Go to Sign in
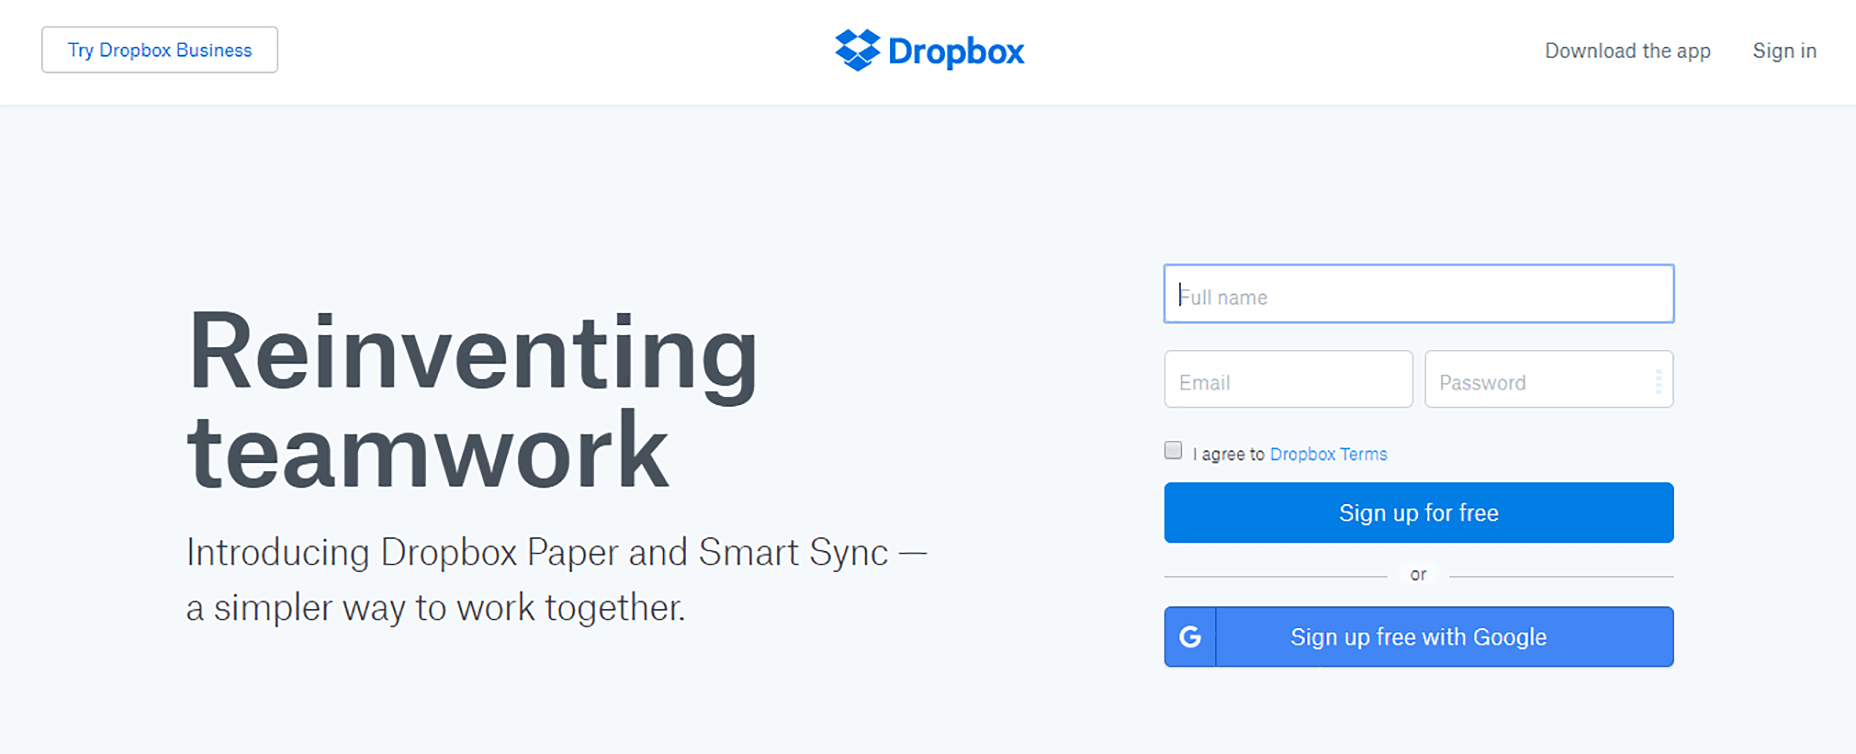 click(x=1784, y=51)
